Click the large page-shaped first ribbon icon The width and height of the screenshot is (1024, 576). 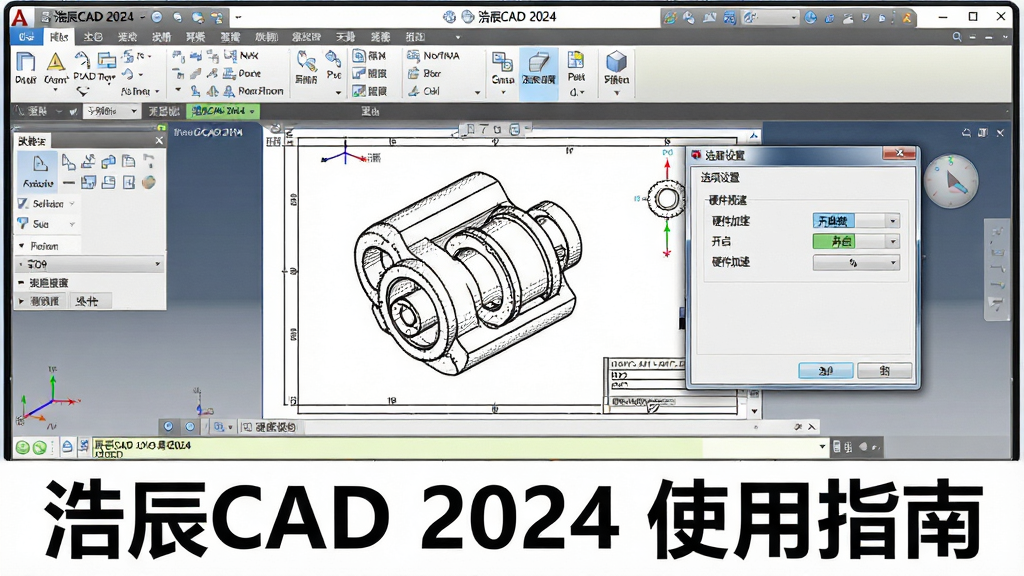pyautogui.click(x=25, y=62)
